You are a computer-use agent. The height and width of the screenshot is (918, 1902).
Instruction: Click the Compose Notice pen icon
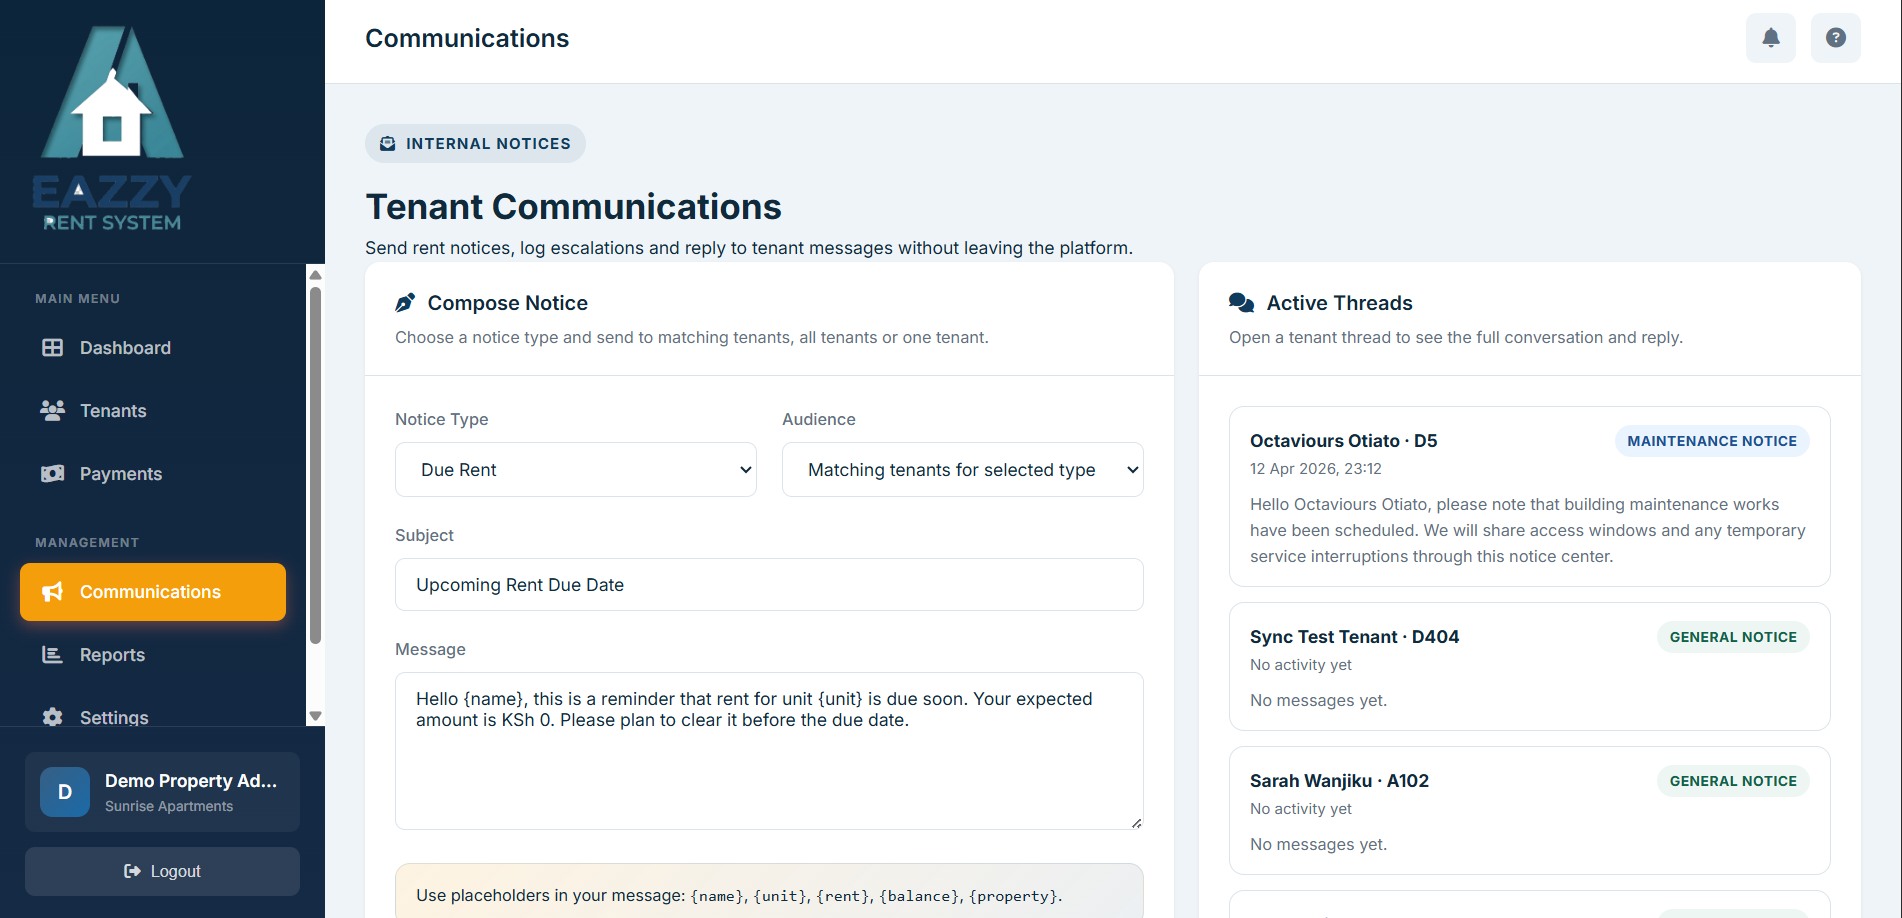tap(405, 303)
